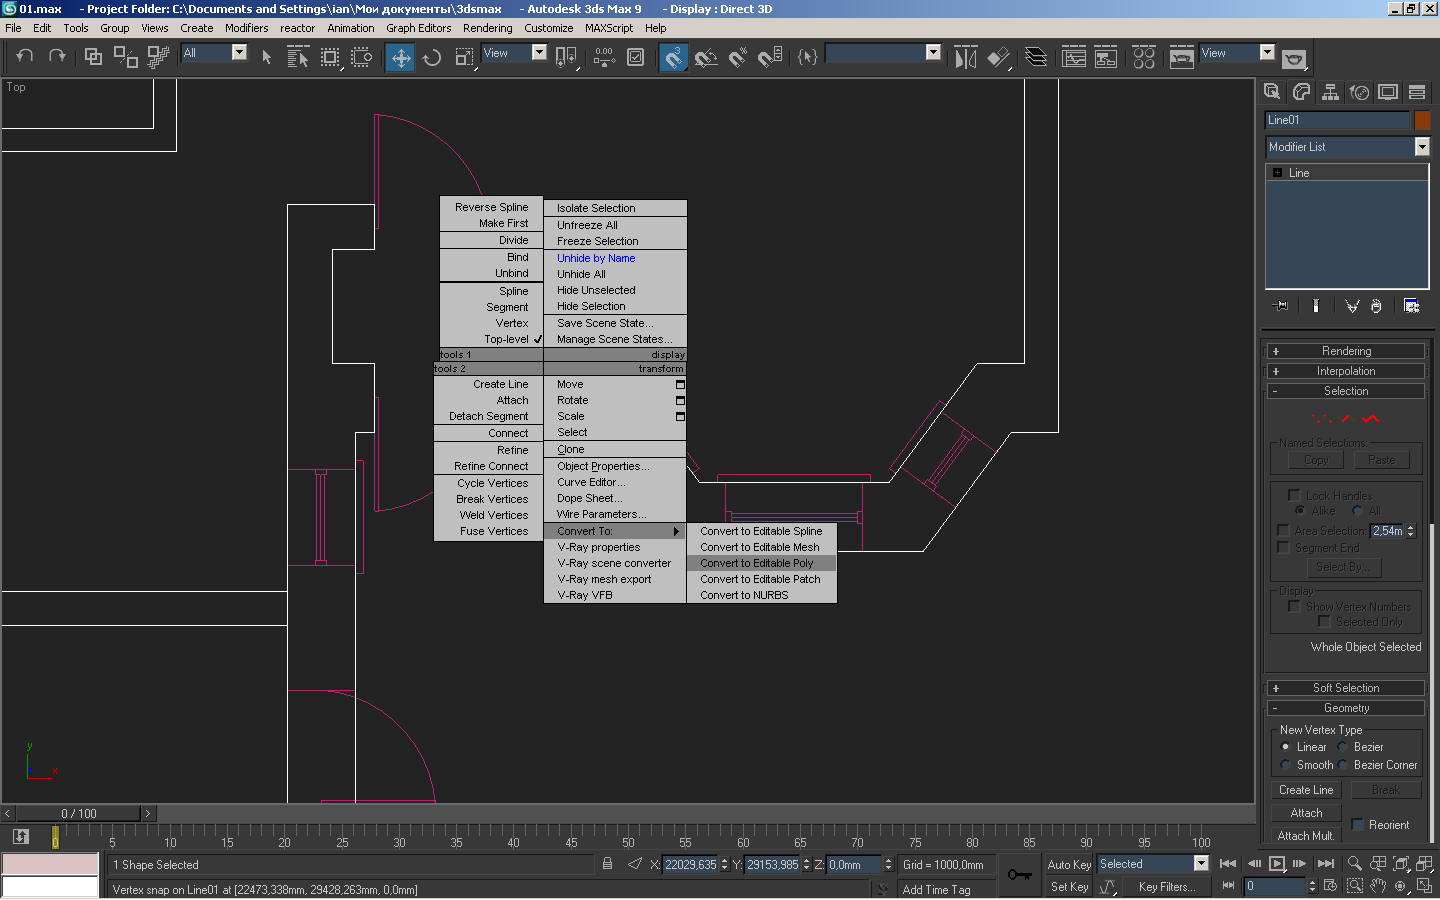Select the Bezier Corner radio button

[x=1343, y=765]
